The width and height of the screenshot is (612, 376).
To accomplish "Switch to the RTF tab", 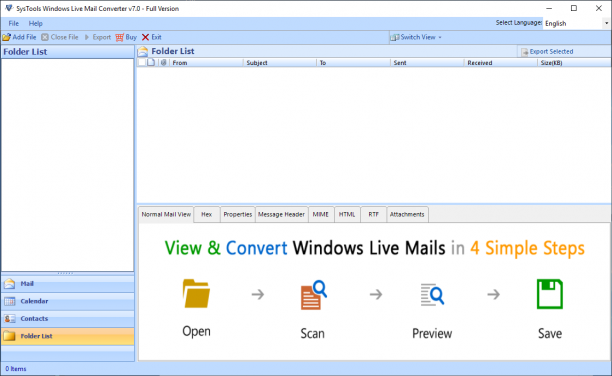I will tap(374, 214).
